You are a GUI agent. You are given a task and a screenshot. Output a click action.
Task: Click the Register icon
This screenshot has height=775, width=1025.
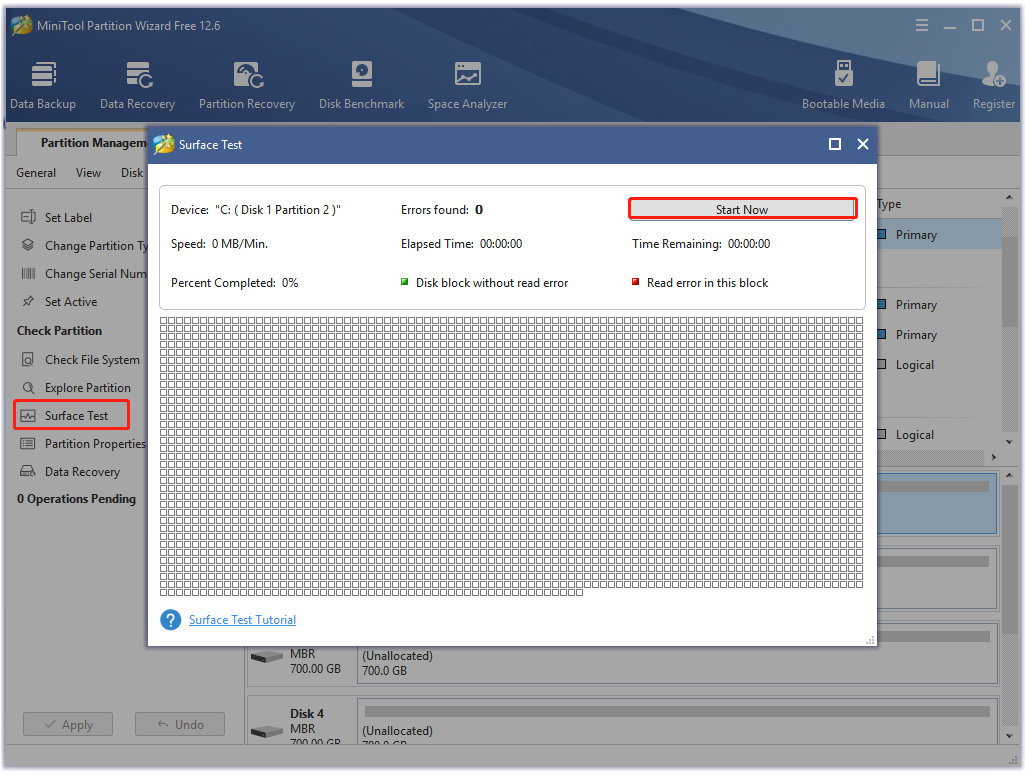[x=993, y=75]
